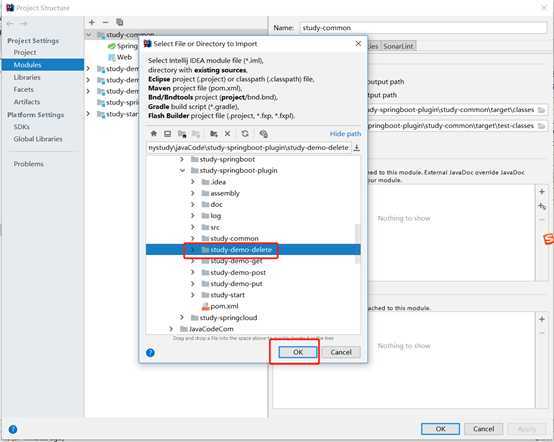
Task: Expand the study-demo-get folder
Action: coord(193,261)
